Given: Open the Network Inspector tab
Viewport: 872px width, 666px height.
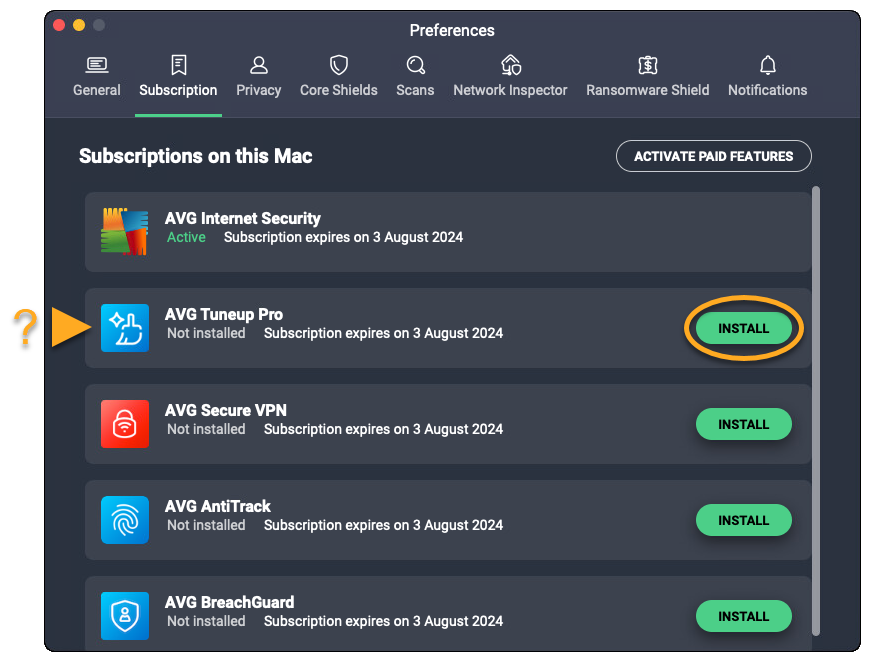Looking at the screenshot, I should pyautogui.click(x=510, y=77).
